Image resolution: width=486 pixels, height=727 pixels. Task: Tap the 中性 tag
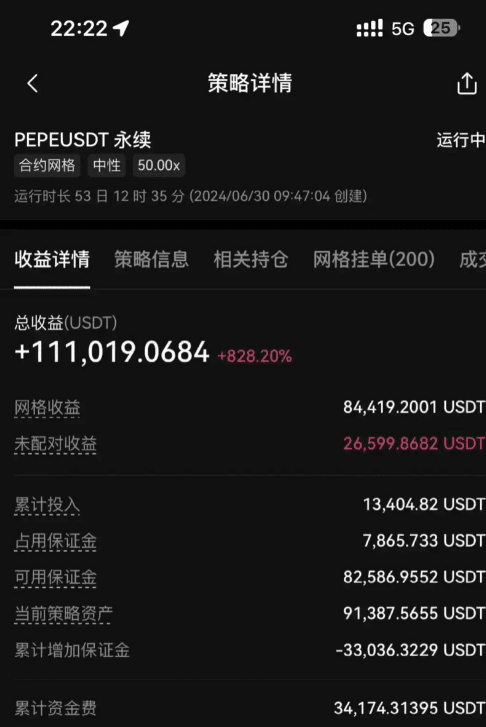(107, 166)
